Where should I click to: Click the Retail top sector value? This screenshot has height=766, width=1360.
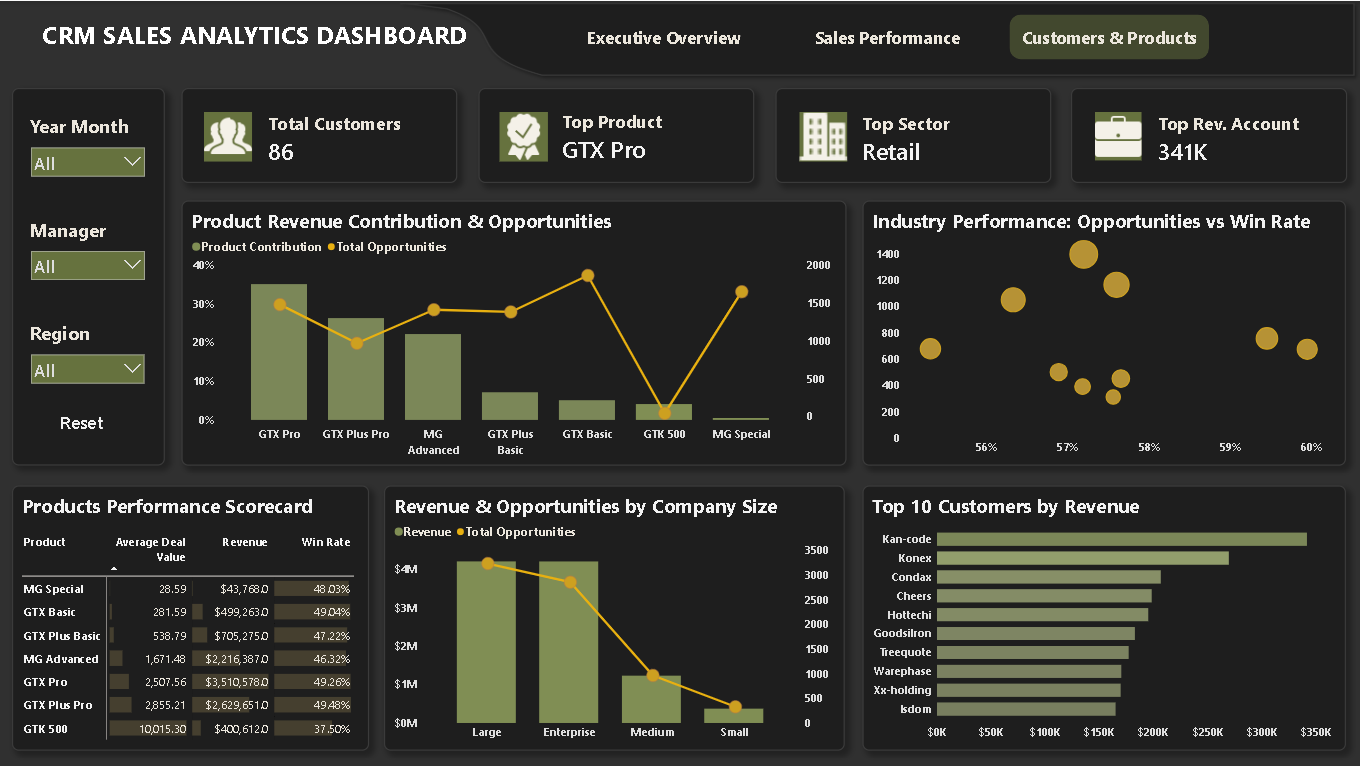coord(891,152)
